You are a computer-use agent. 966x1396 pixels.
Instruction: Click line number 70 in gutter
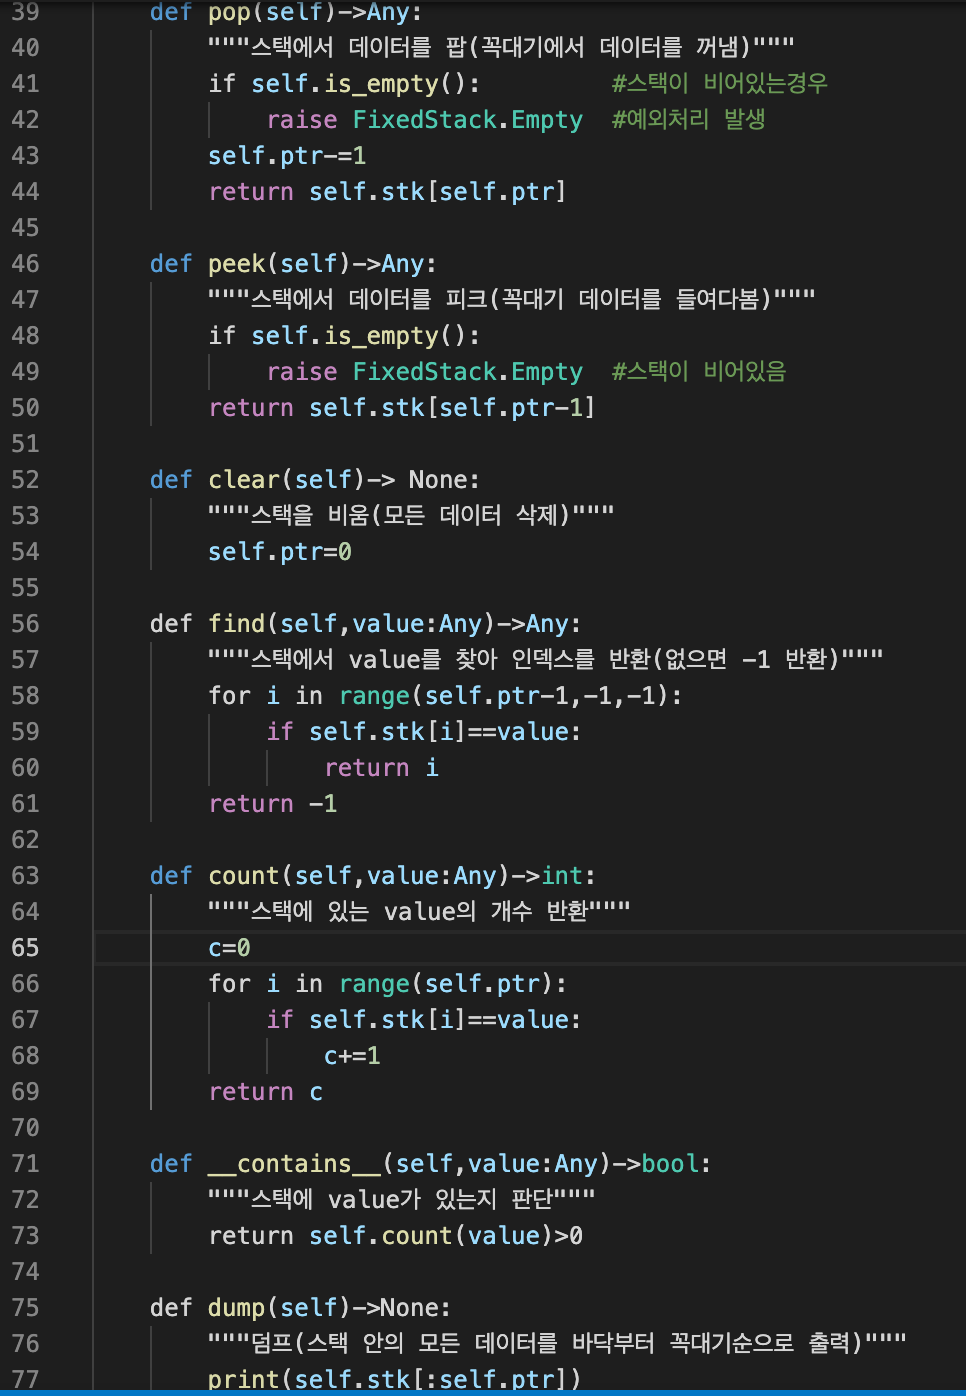(x=26, y=1128)
